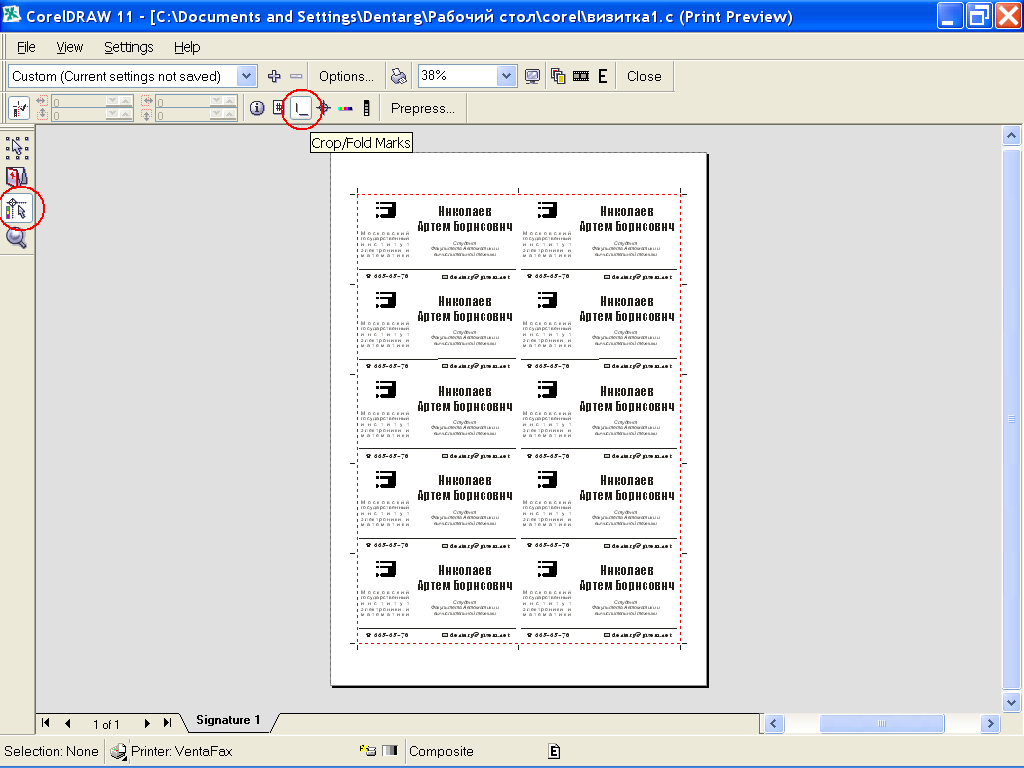Toggle color calibration bar icon
Image resolution: width=1024 pixels, height=768 pixels.
click(345, 108)
